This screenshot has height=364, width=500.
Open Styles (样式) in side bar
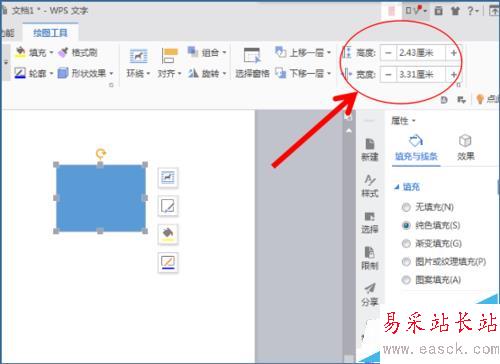coord(370,186)
